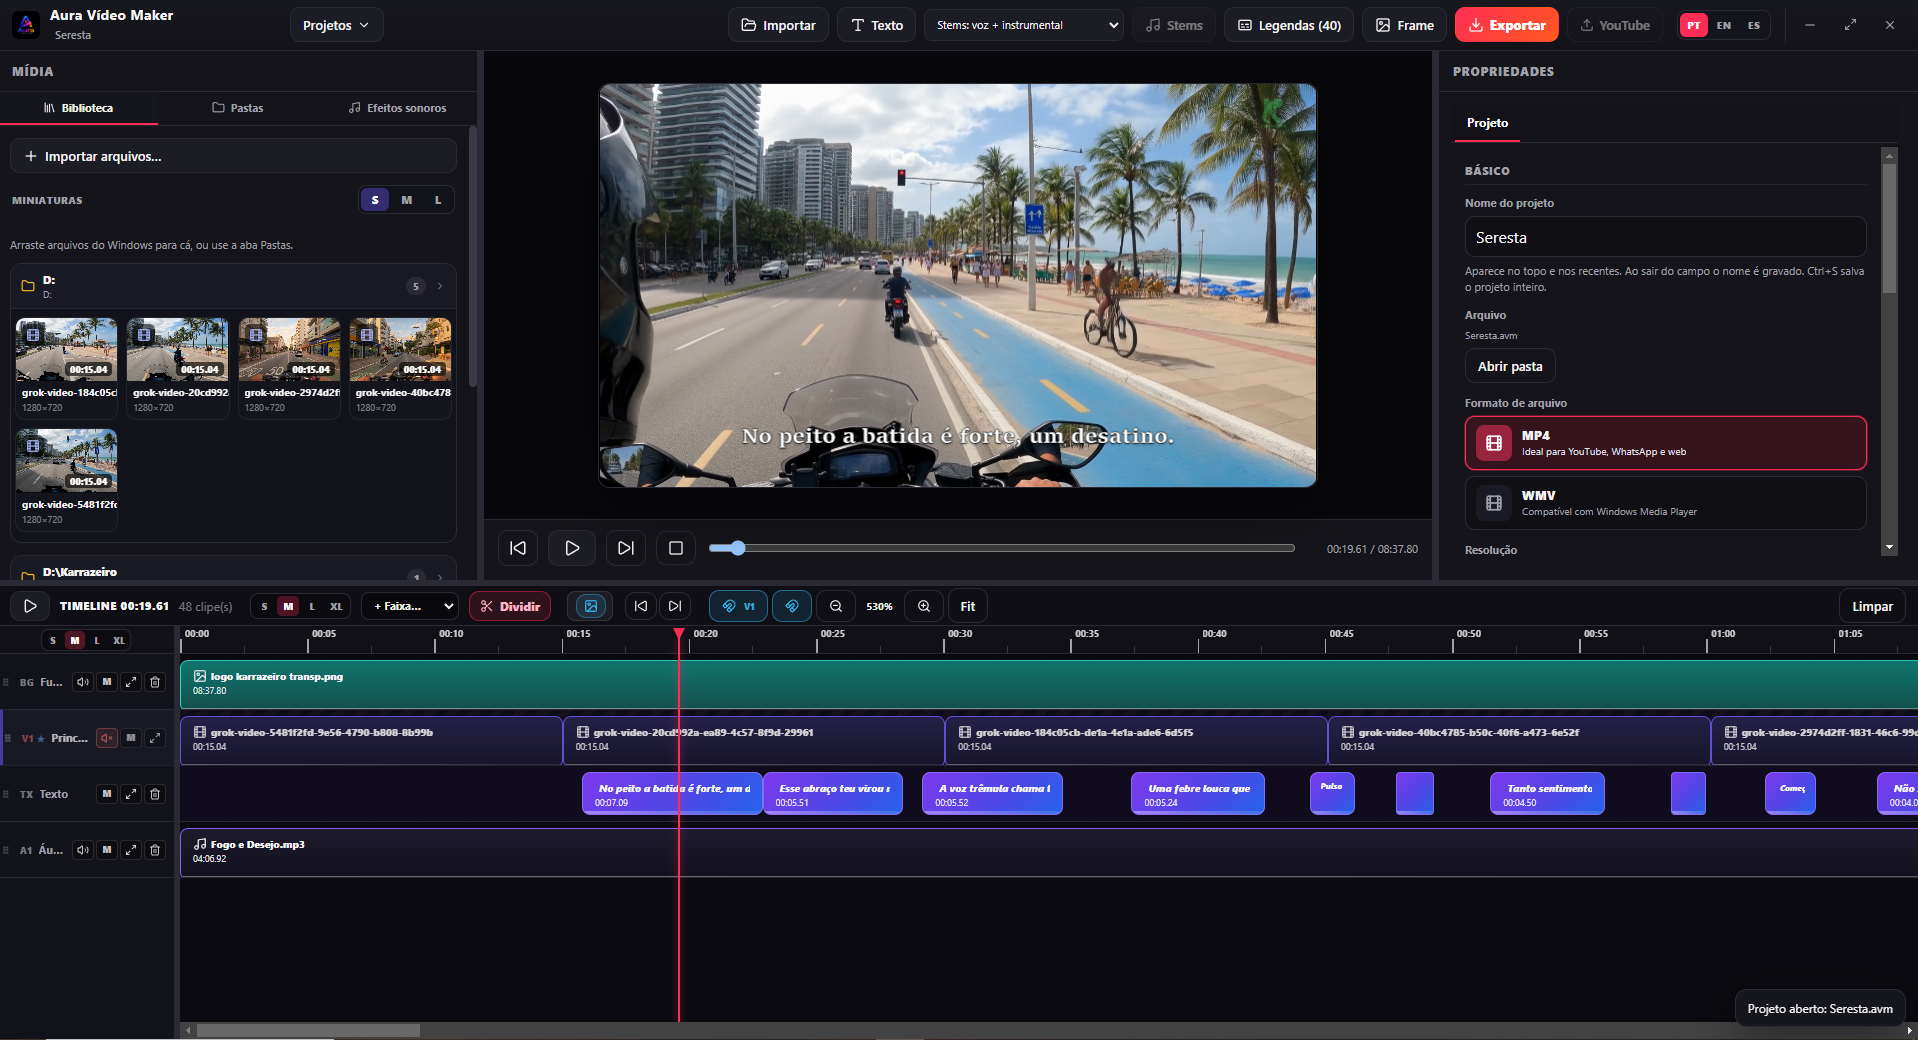The width and height of the screenshot is (1918, 1040).
Task: Click the preview seek slider handle
Action: tap(738, 548)
